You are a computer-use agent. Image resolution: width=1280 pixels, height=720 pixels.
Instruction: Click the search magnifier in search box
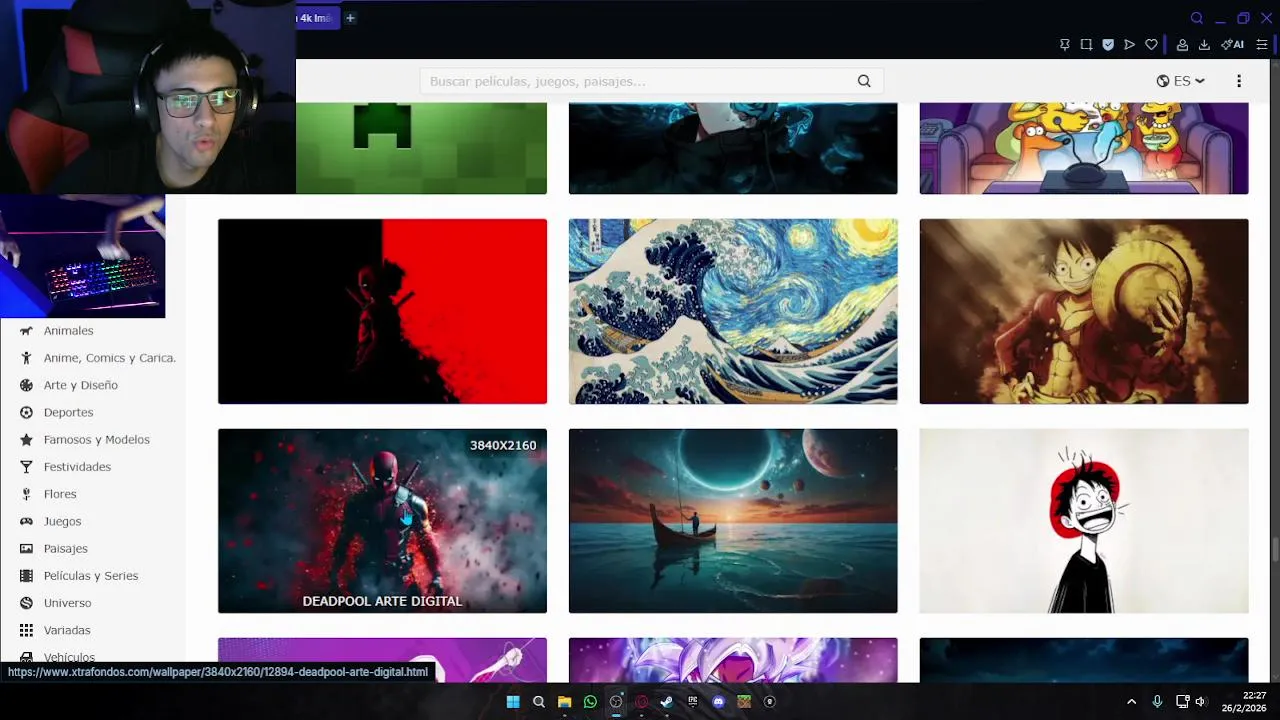pyautogui.click(x=864, y=81)
